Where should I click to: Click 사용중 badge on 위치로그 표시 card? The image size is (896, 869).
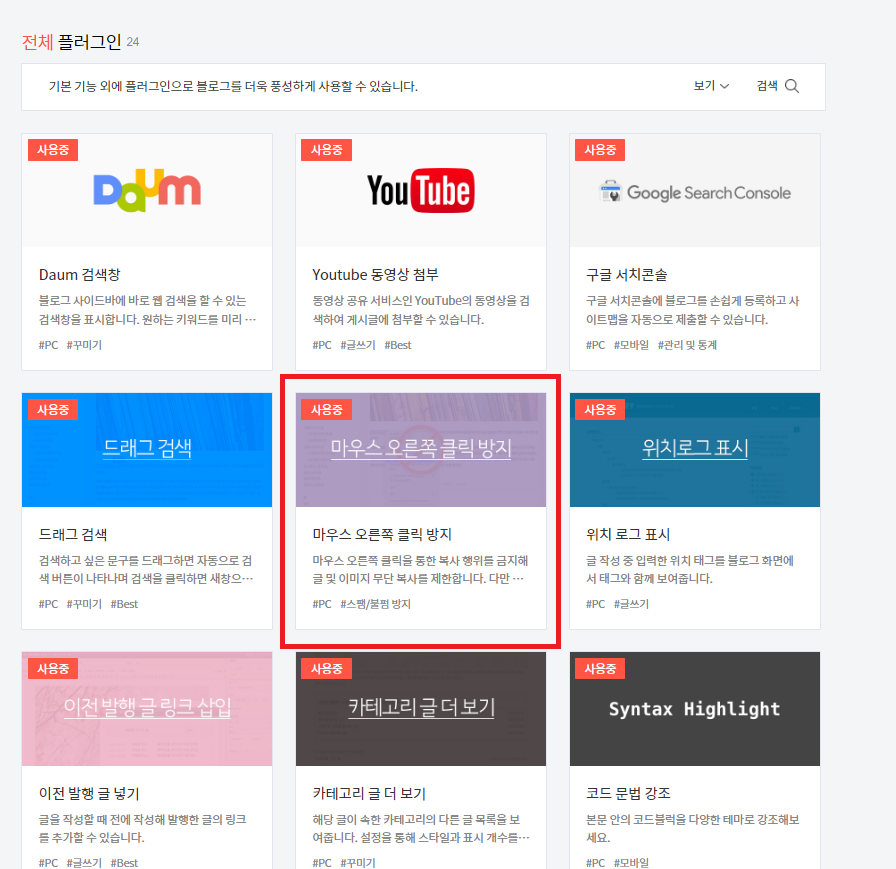(600, 410)
